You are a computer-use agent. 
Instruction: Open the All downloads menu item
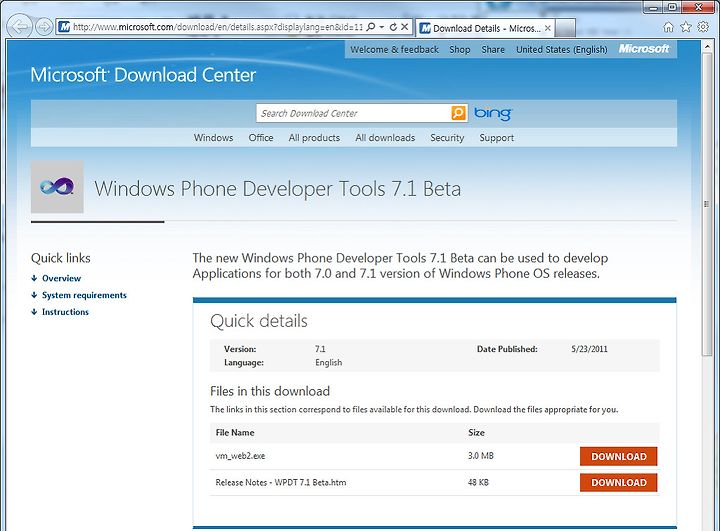[385, 138]
